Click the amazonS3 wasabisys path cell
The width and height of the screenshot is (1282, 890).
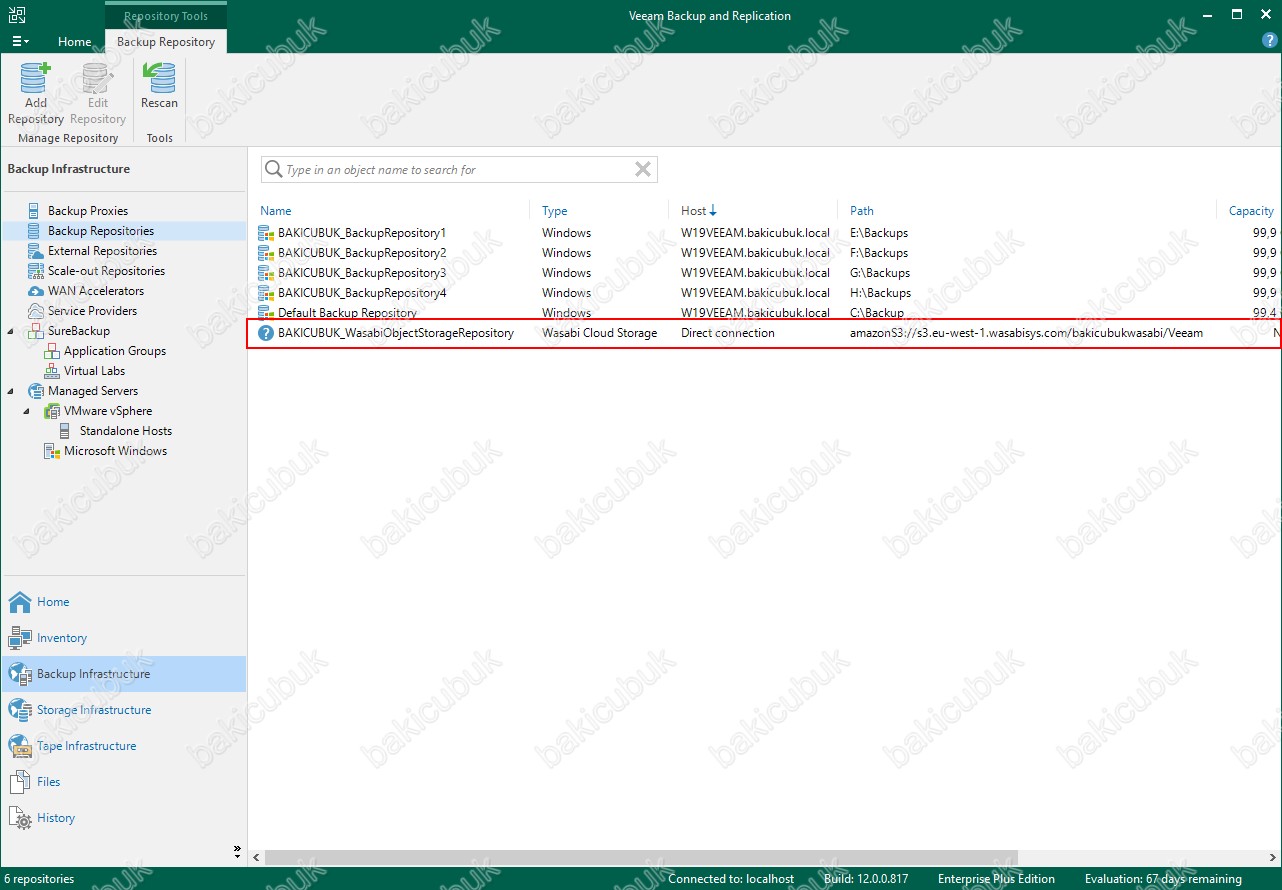[1026, 333]
